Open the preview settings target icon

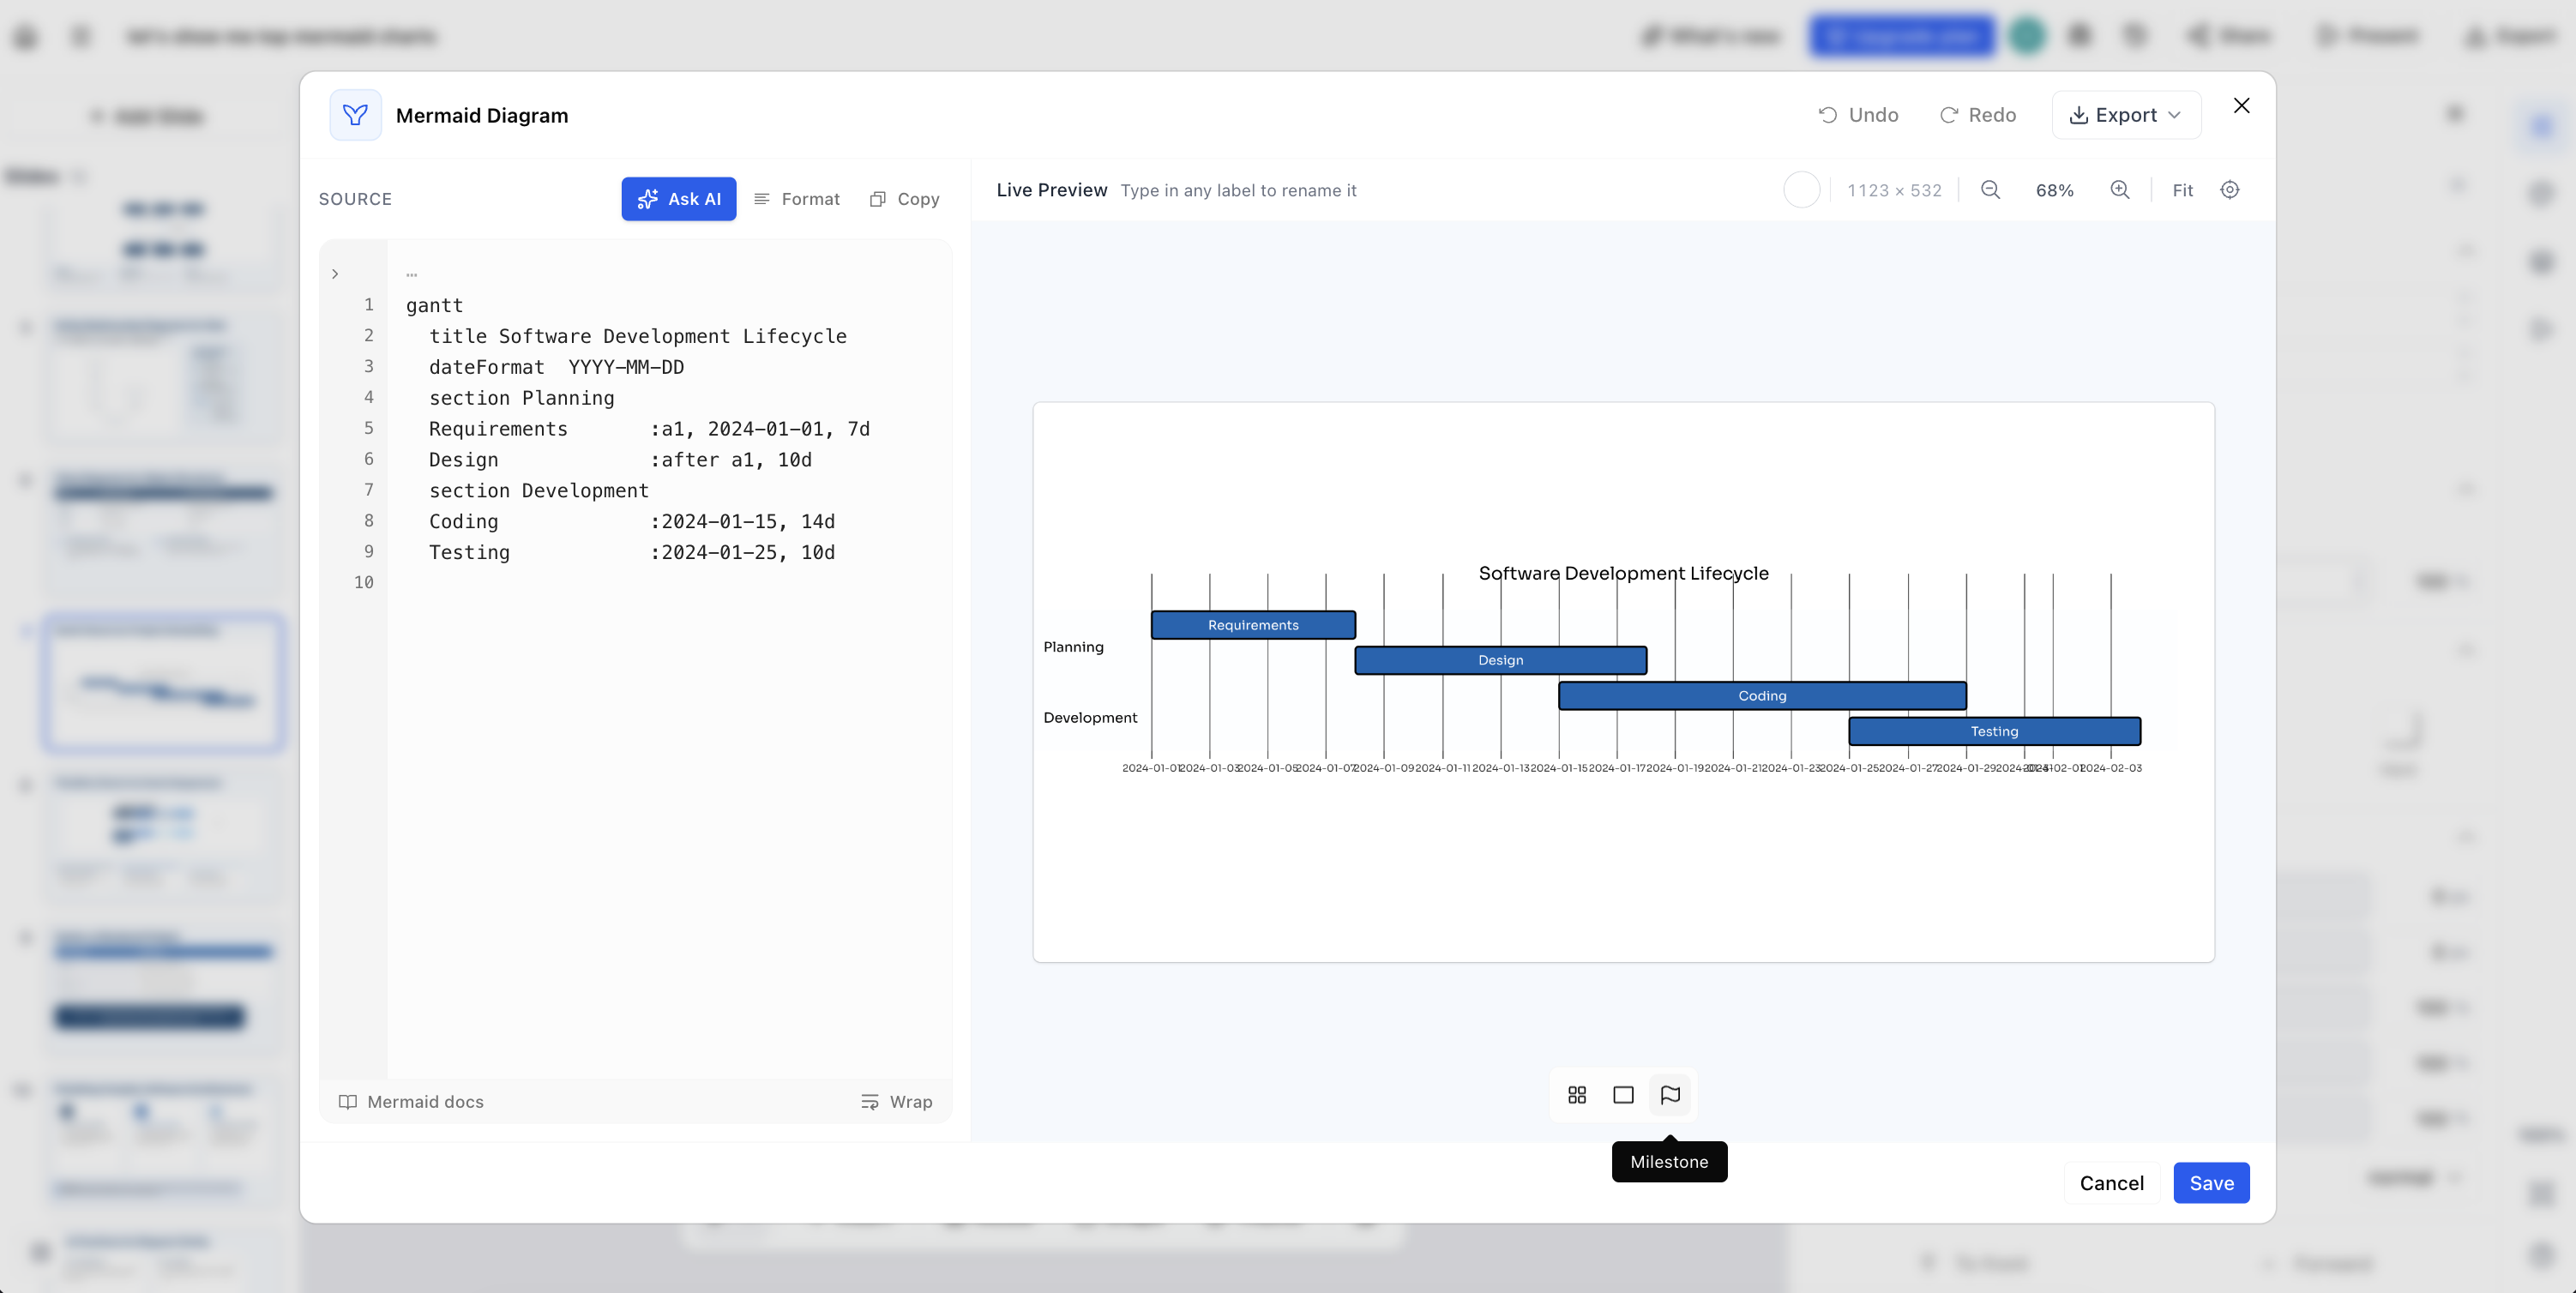tap(2230, 190)
